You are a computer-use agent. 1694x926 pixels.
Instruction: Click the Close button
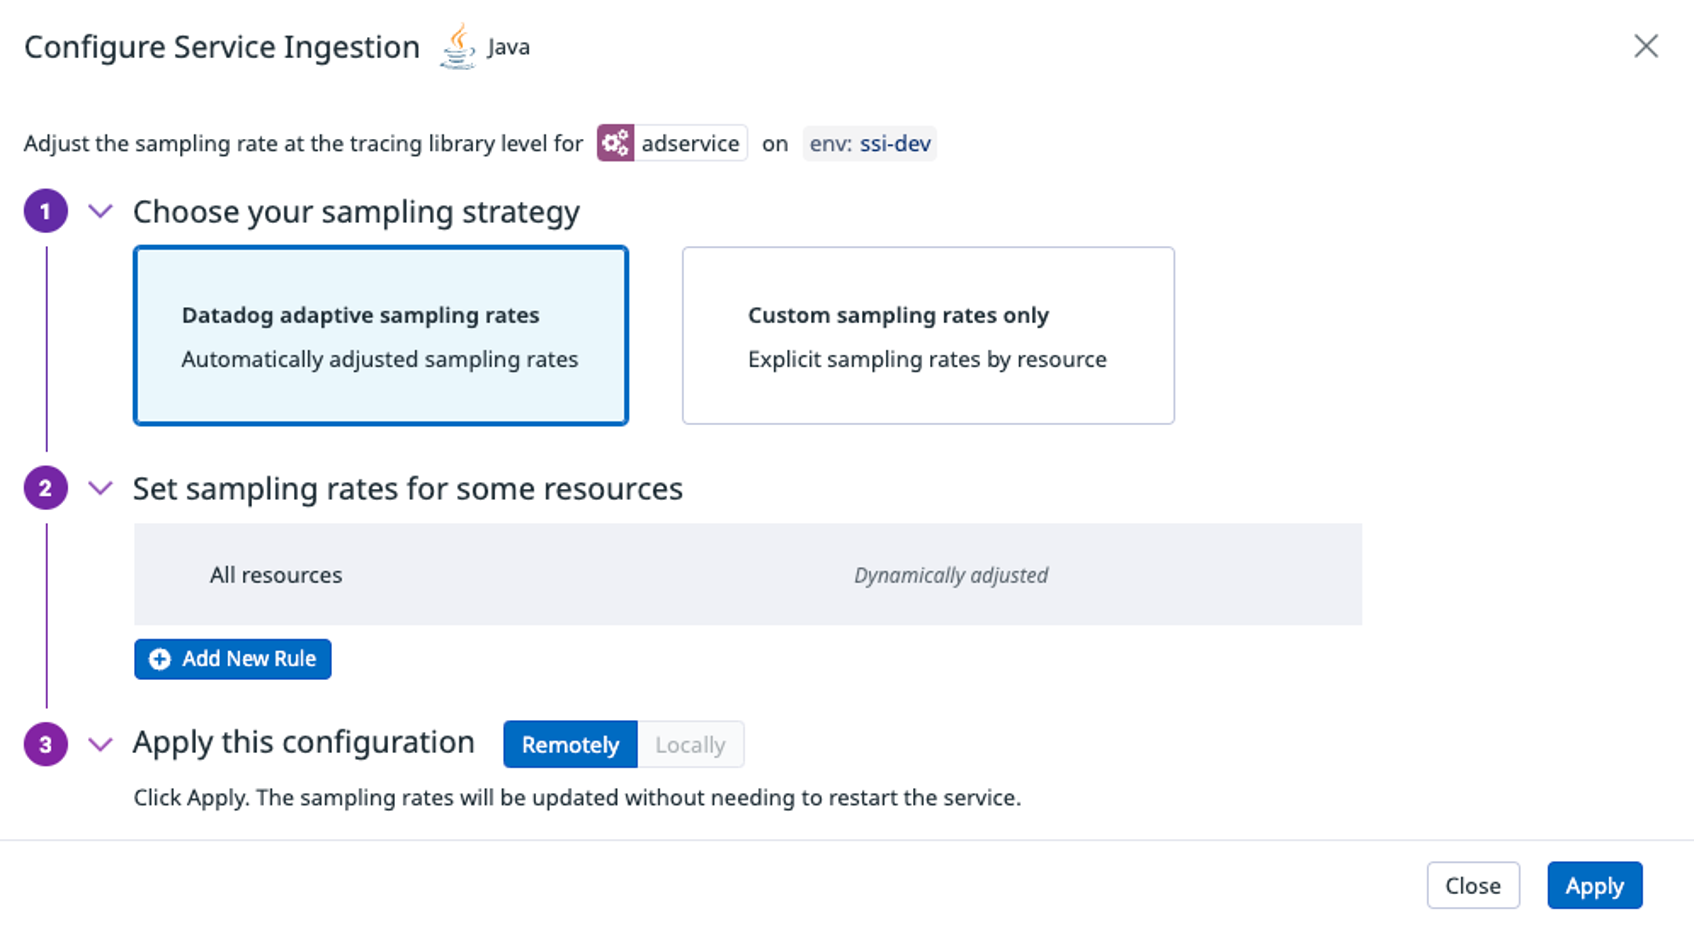click(x=1473, y=885)
